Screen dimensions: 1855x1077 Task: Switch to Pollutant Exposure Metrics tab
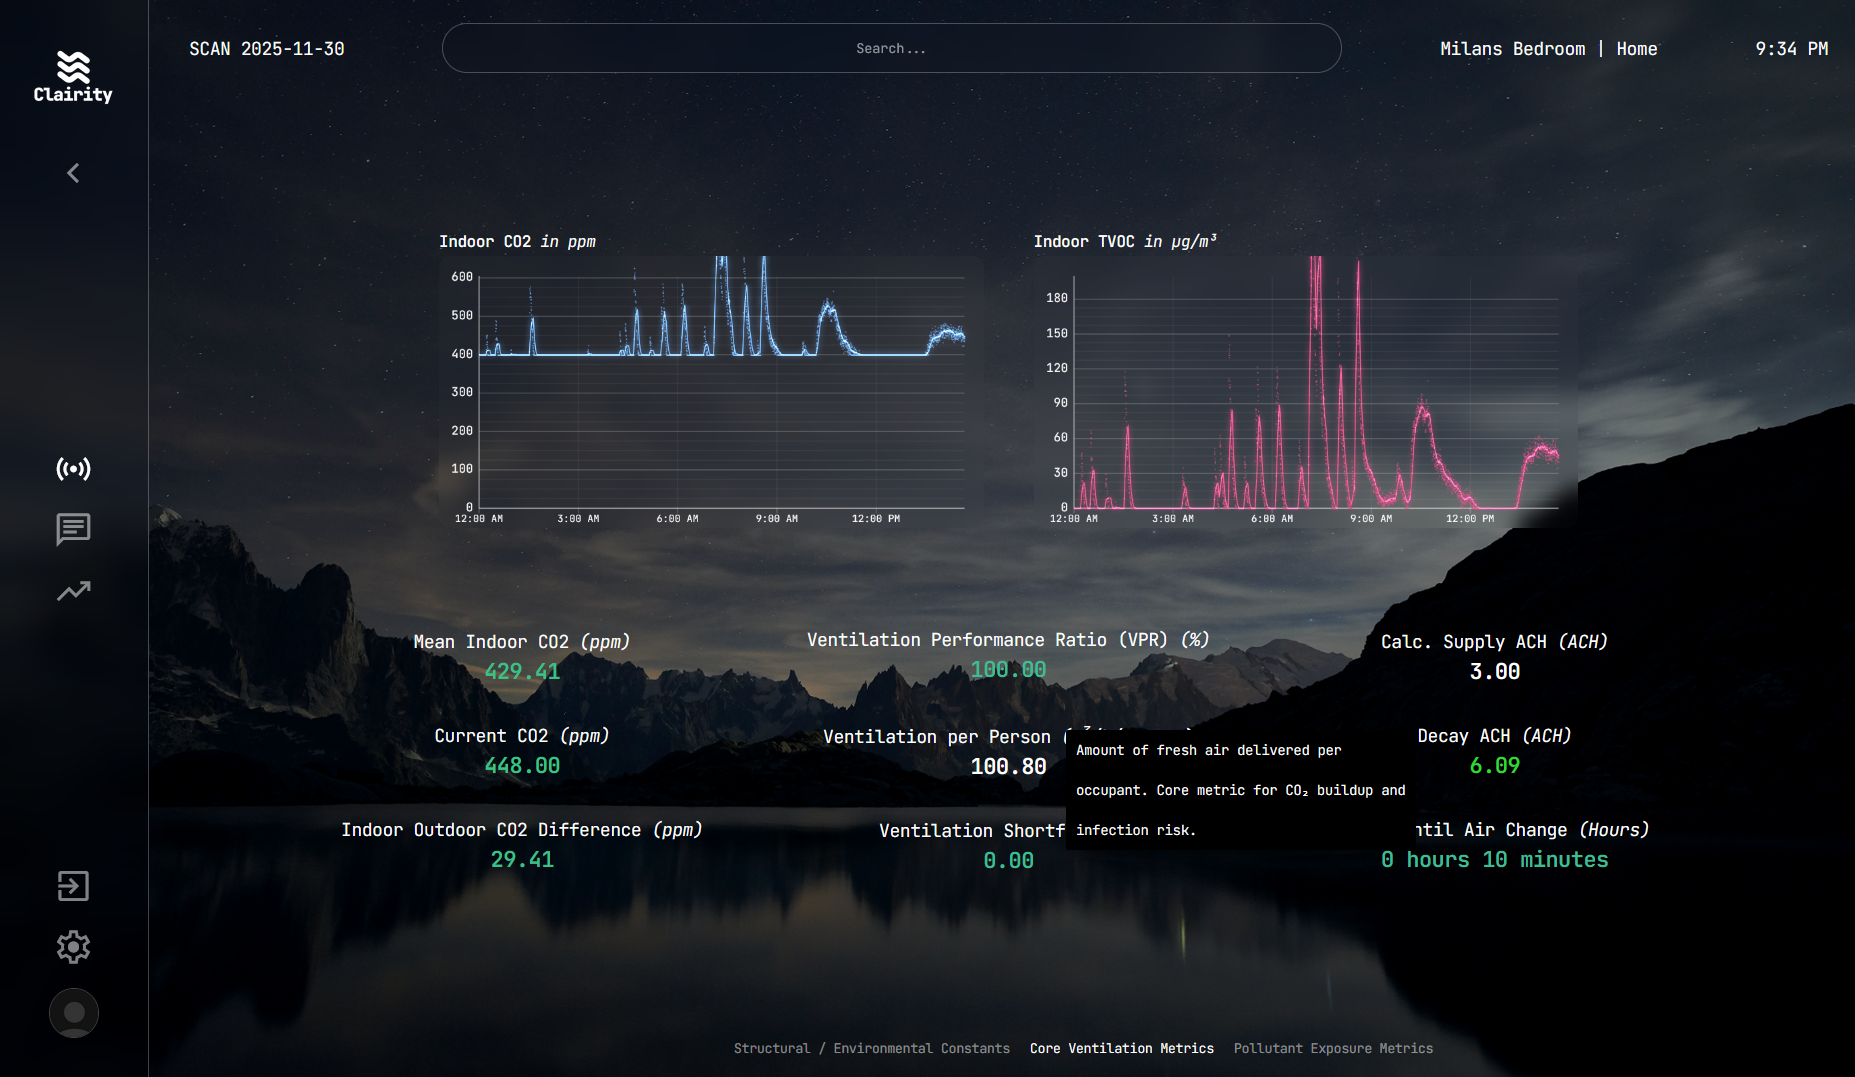[x=1332, y=1048]
